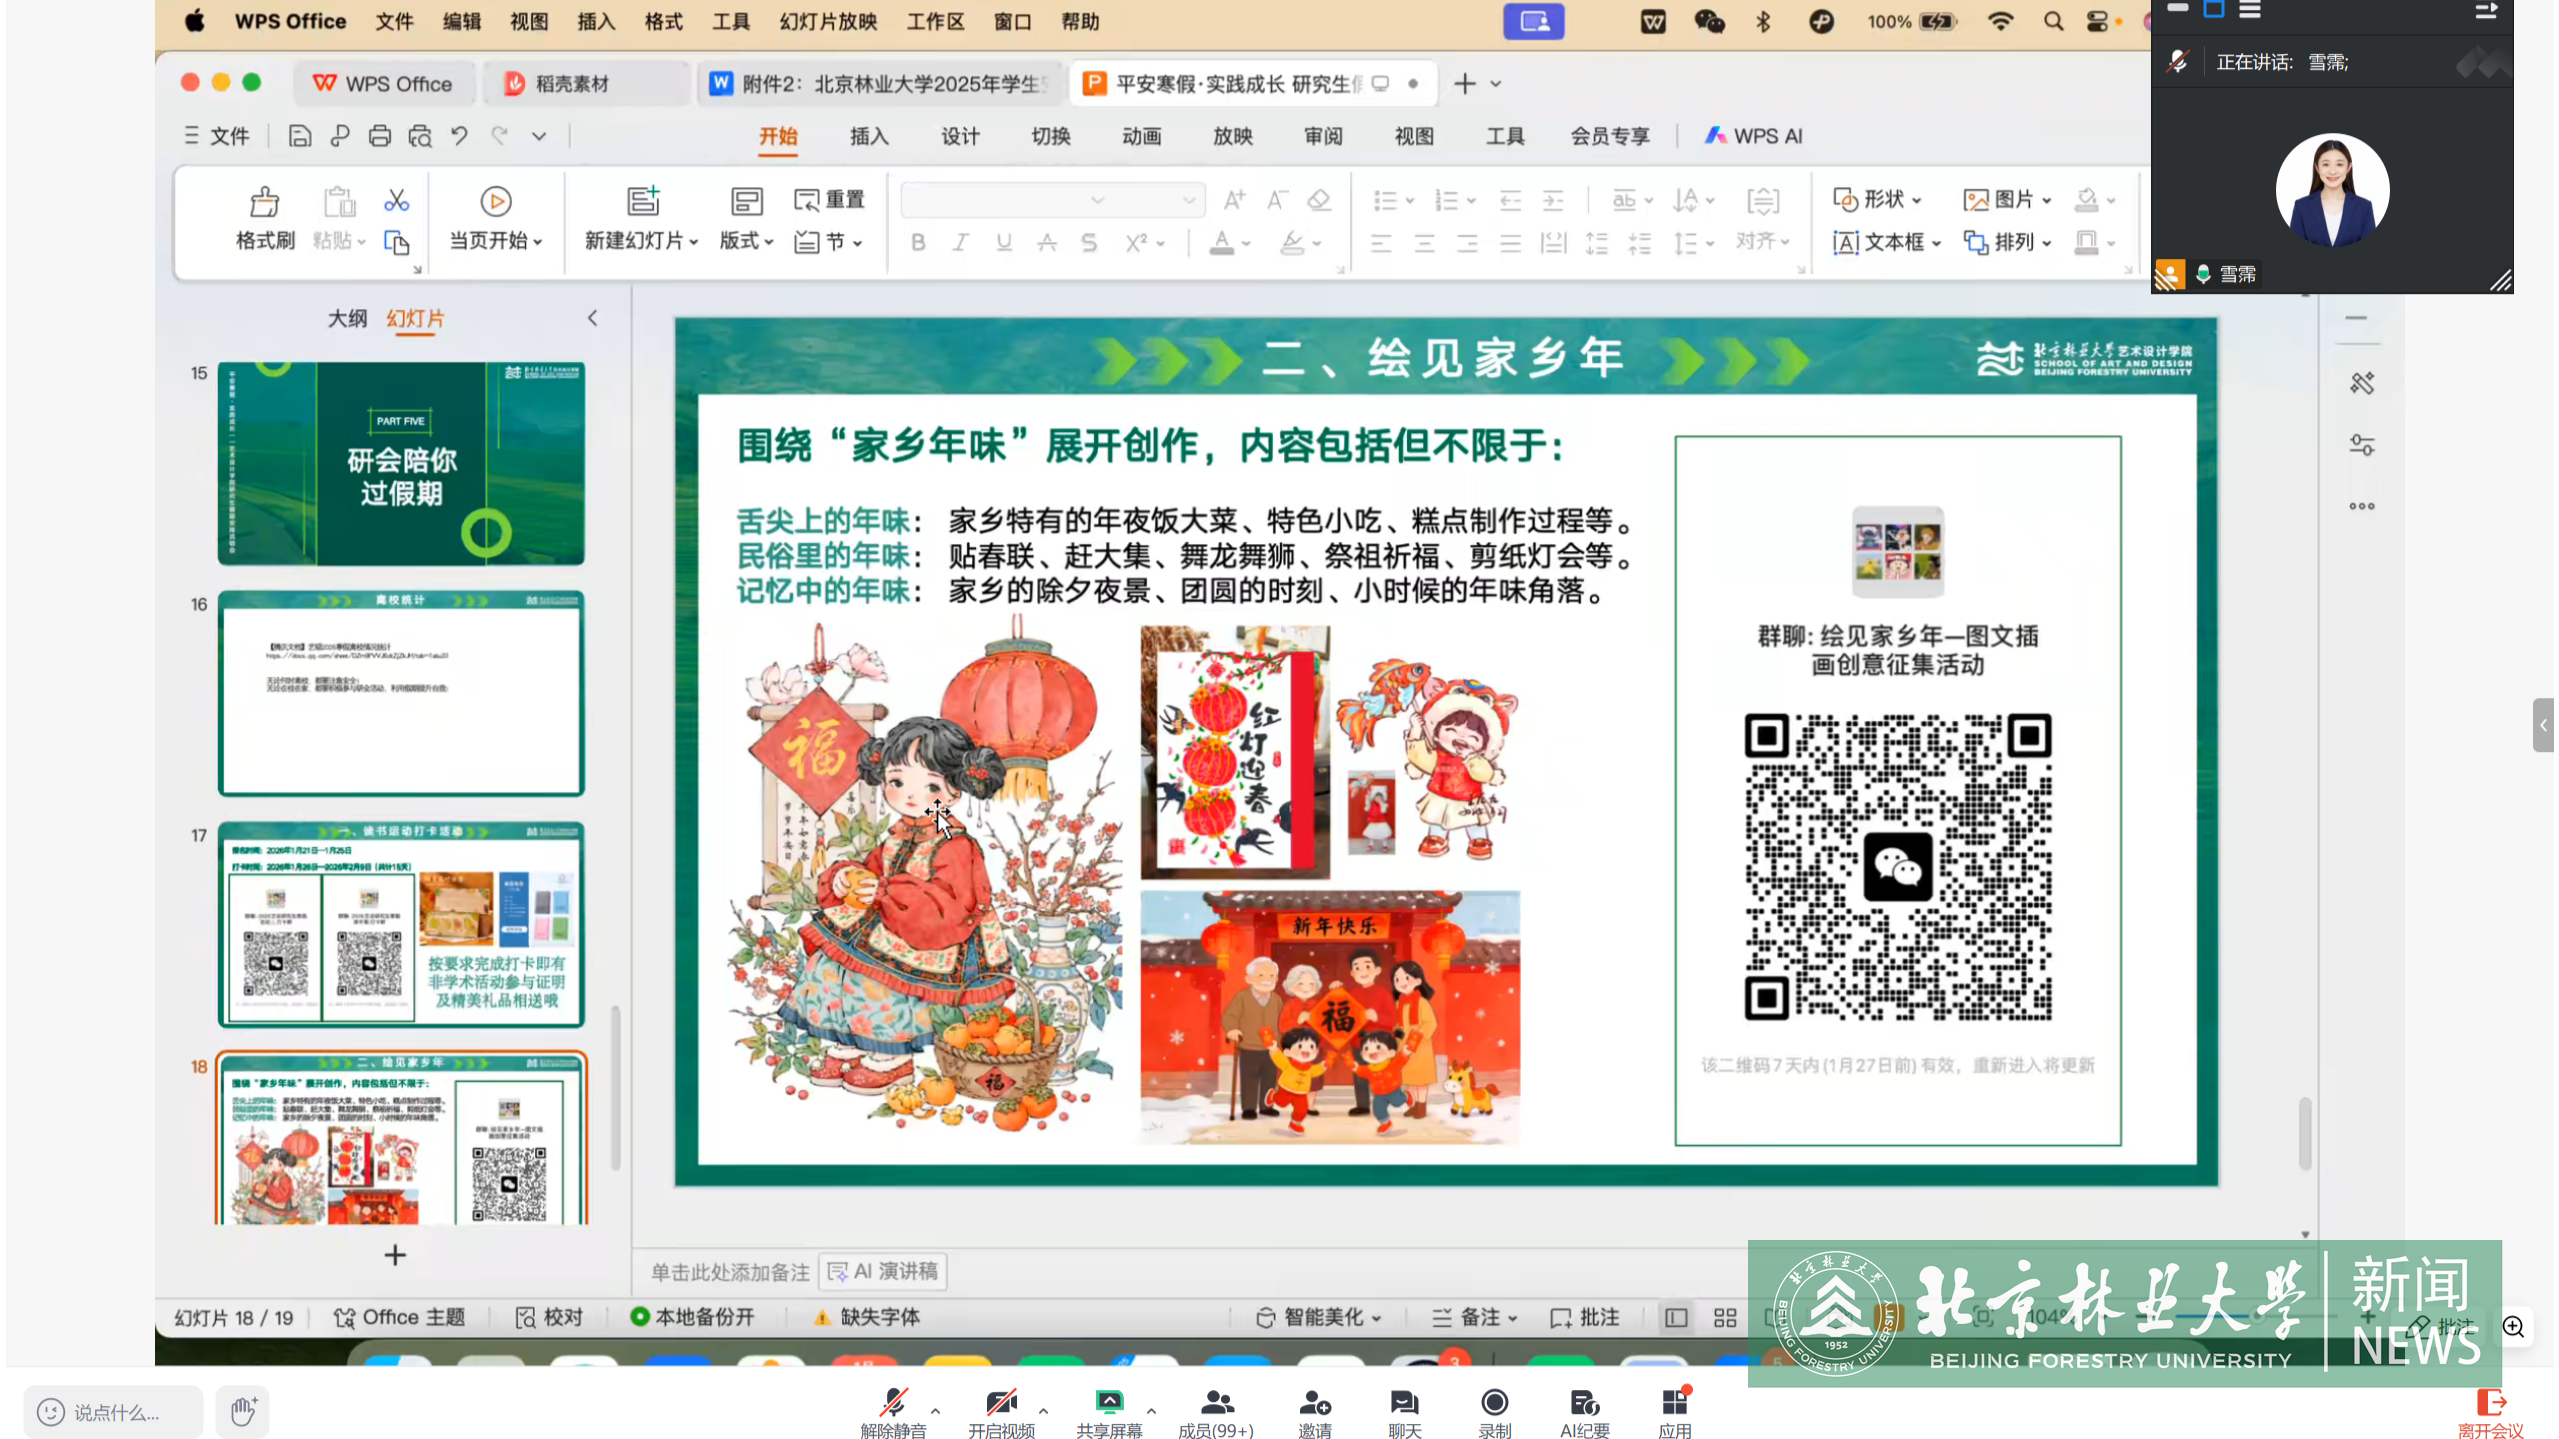Open the font color A swatch
Image resolution: width=2559 pixels, height=1439 pixels.
click(x=1221, y=243)
